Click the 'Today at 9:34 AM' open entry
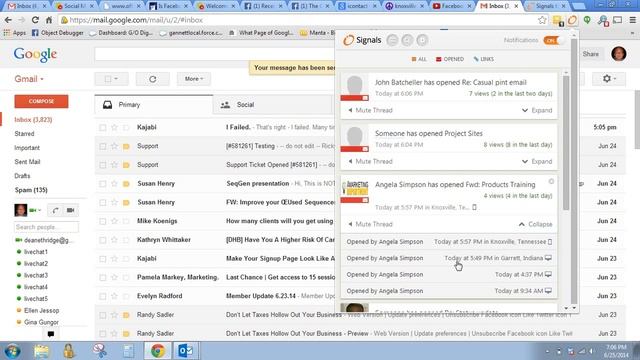This screenshot has width=640, height=360. [x=523, y=291]
